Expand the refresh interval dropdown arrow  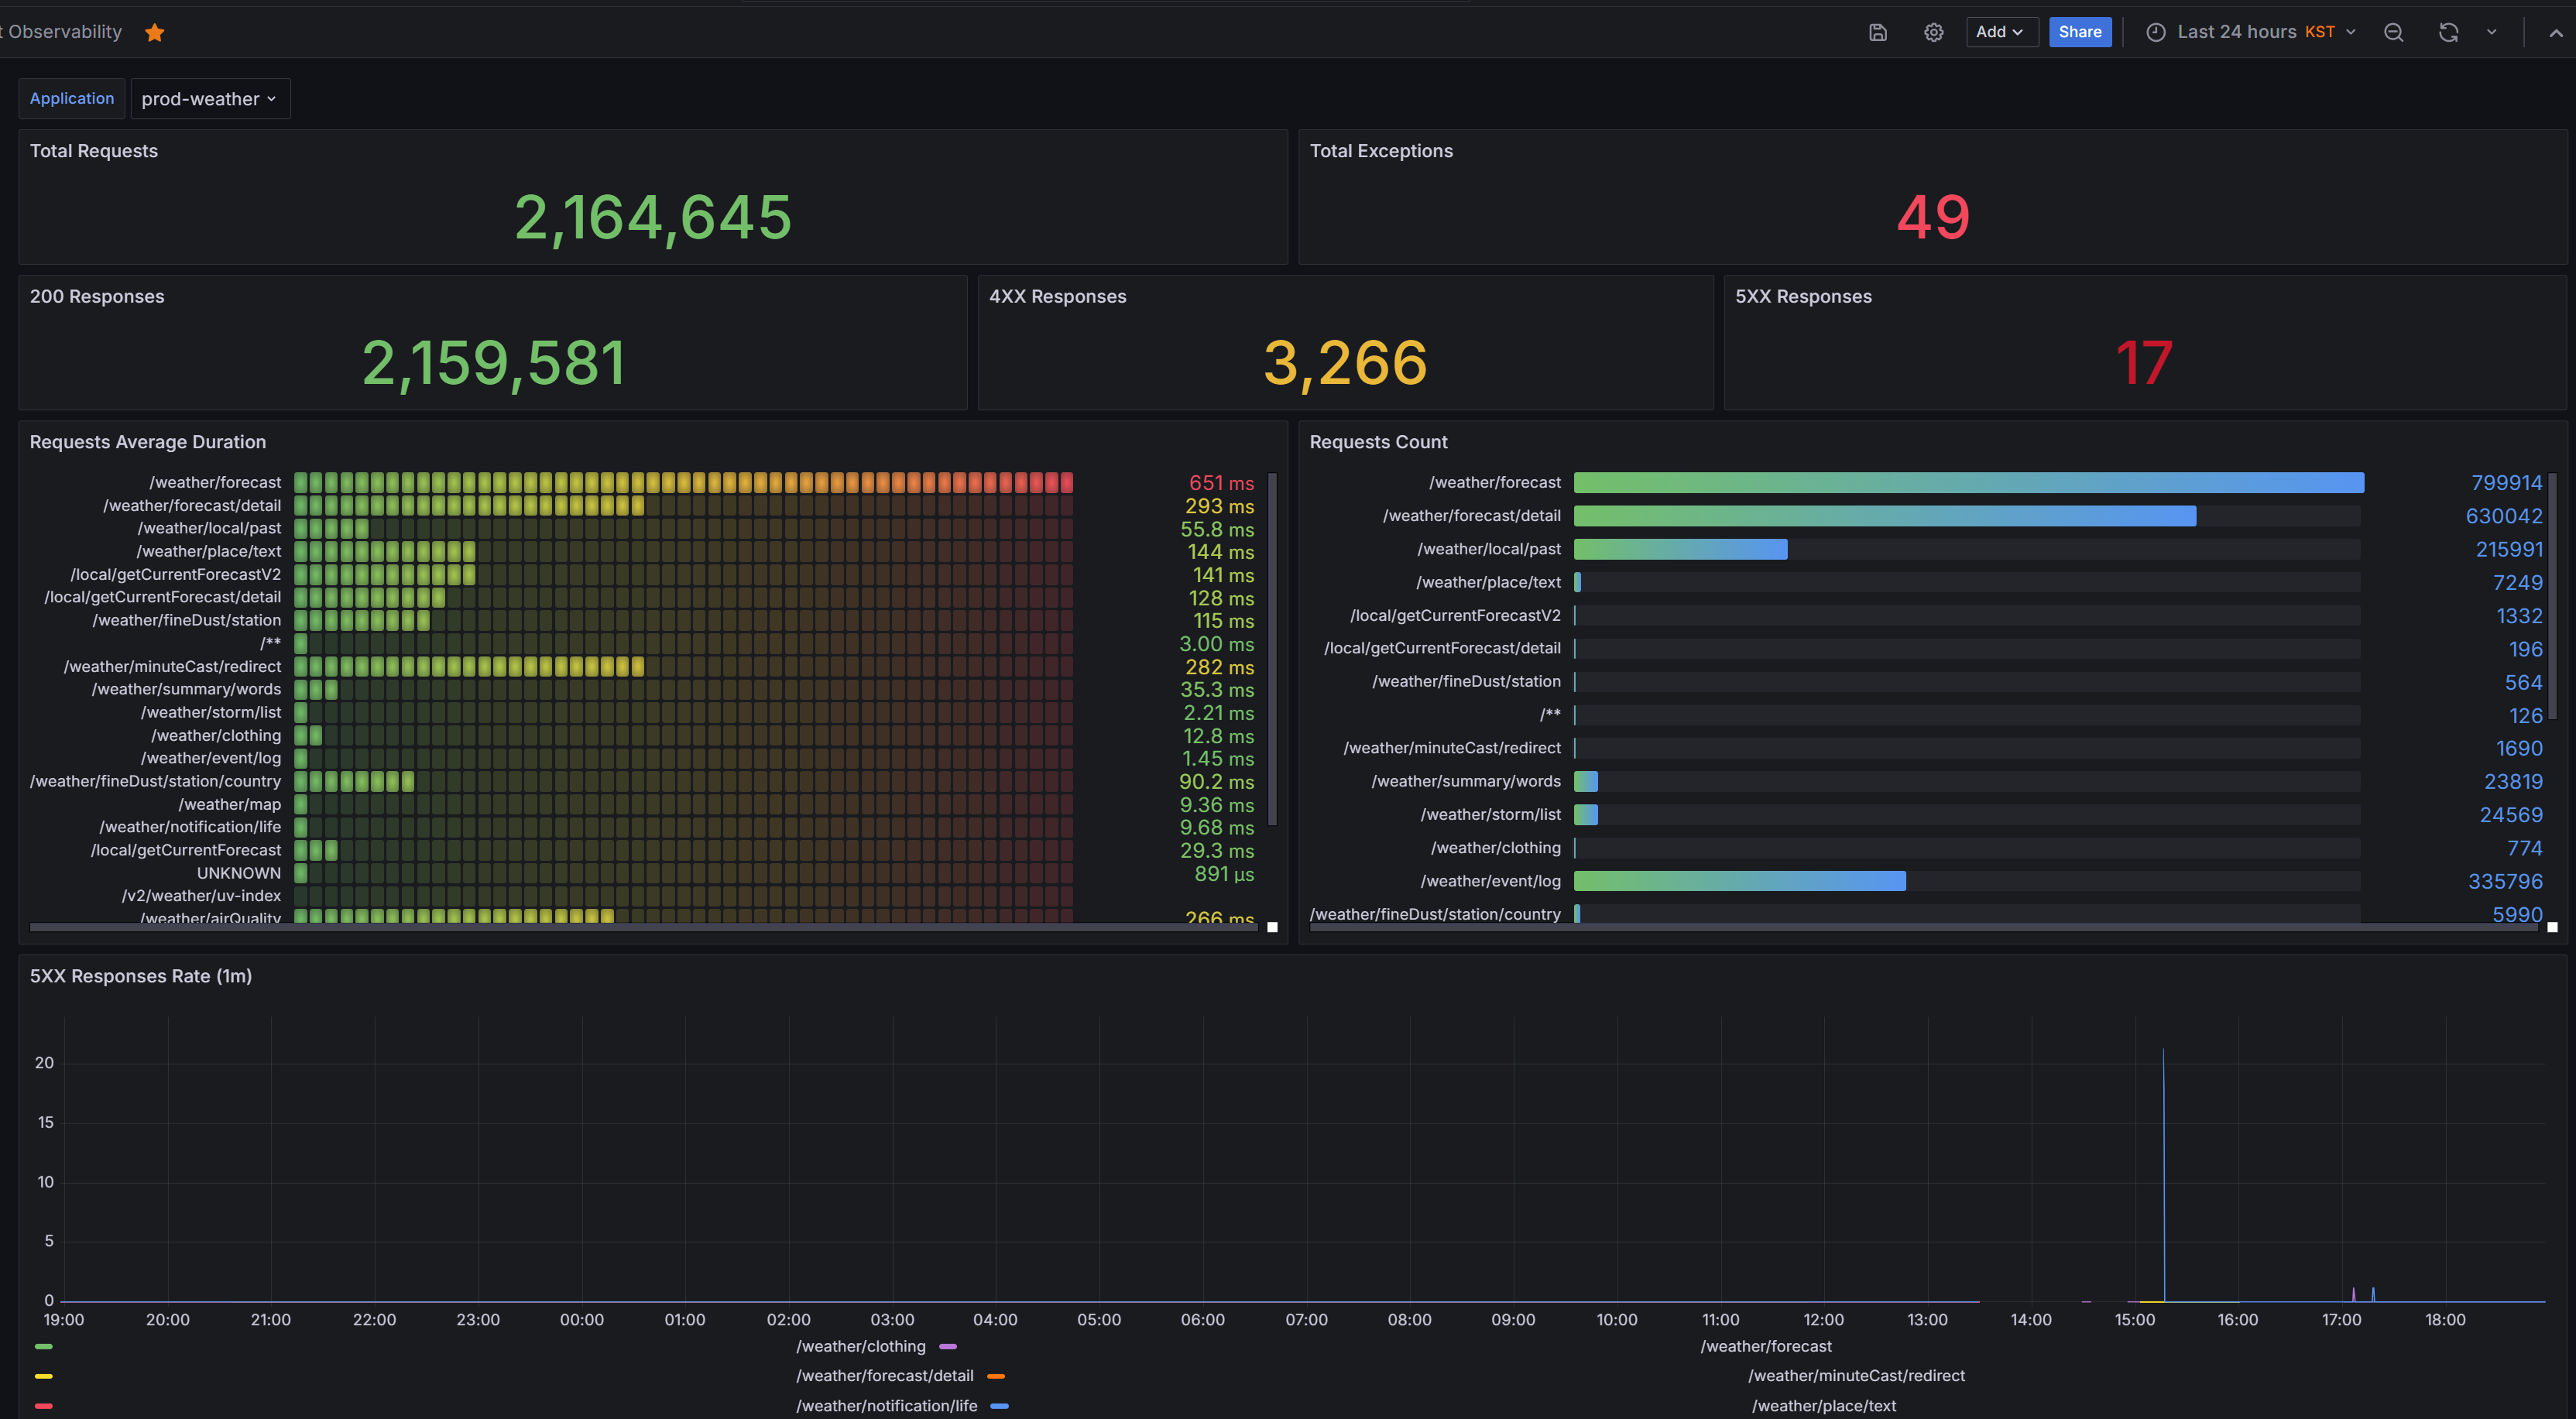click(x=2491, y=33)
